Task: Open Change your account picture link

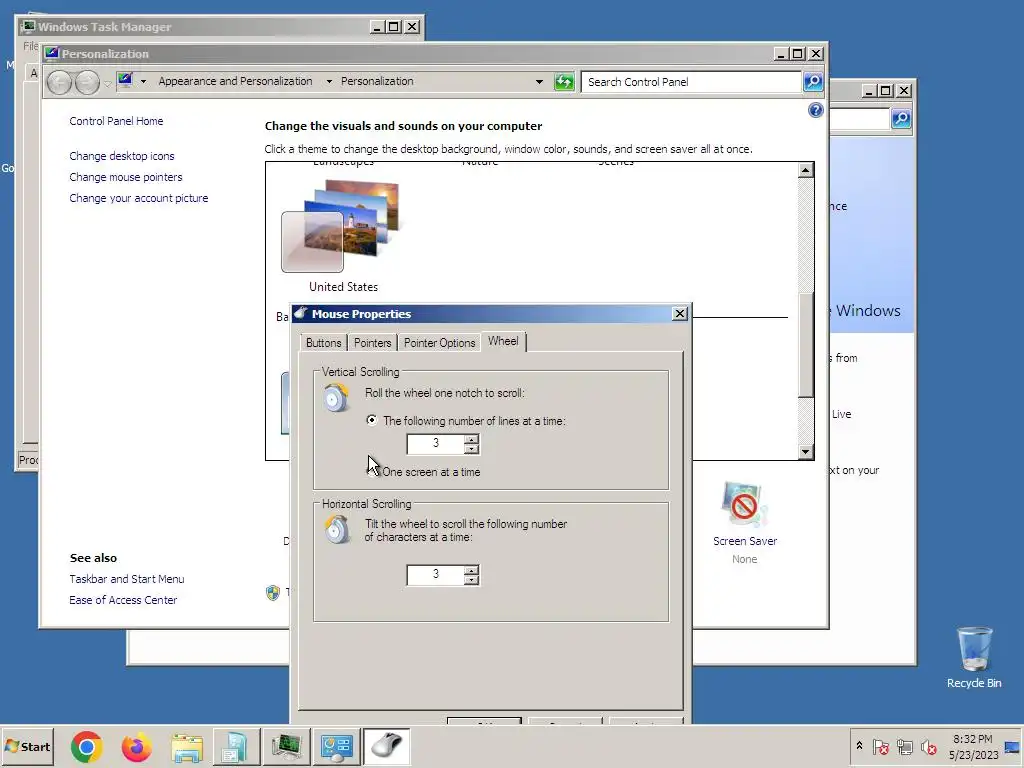Action: pos(139,198)
